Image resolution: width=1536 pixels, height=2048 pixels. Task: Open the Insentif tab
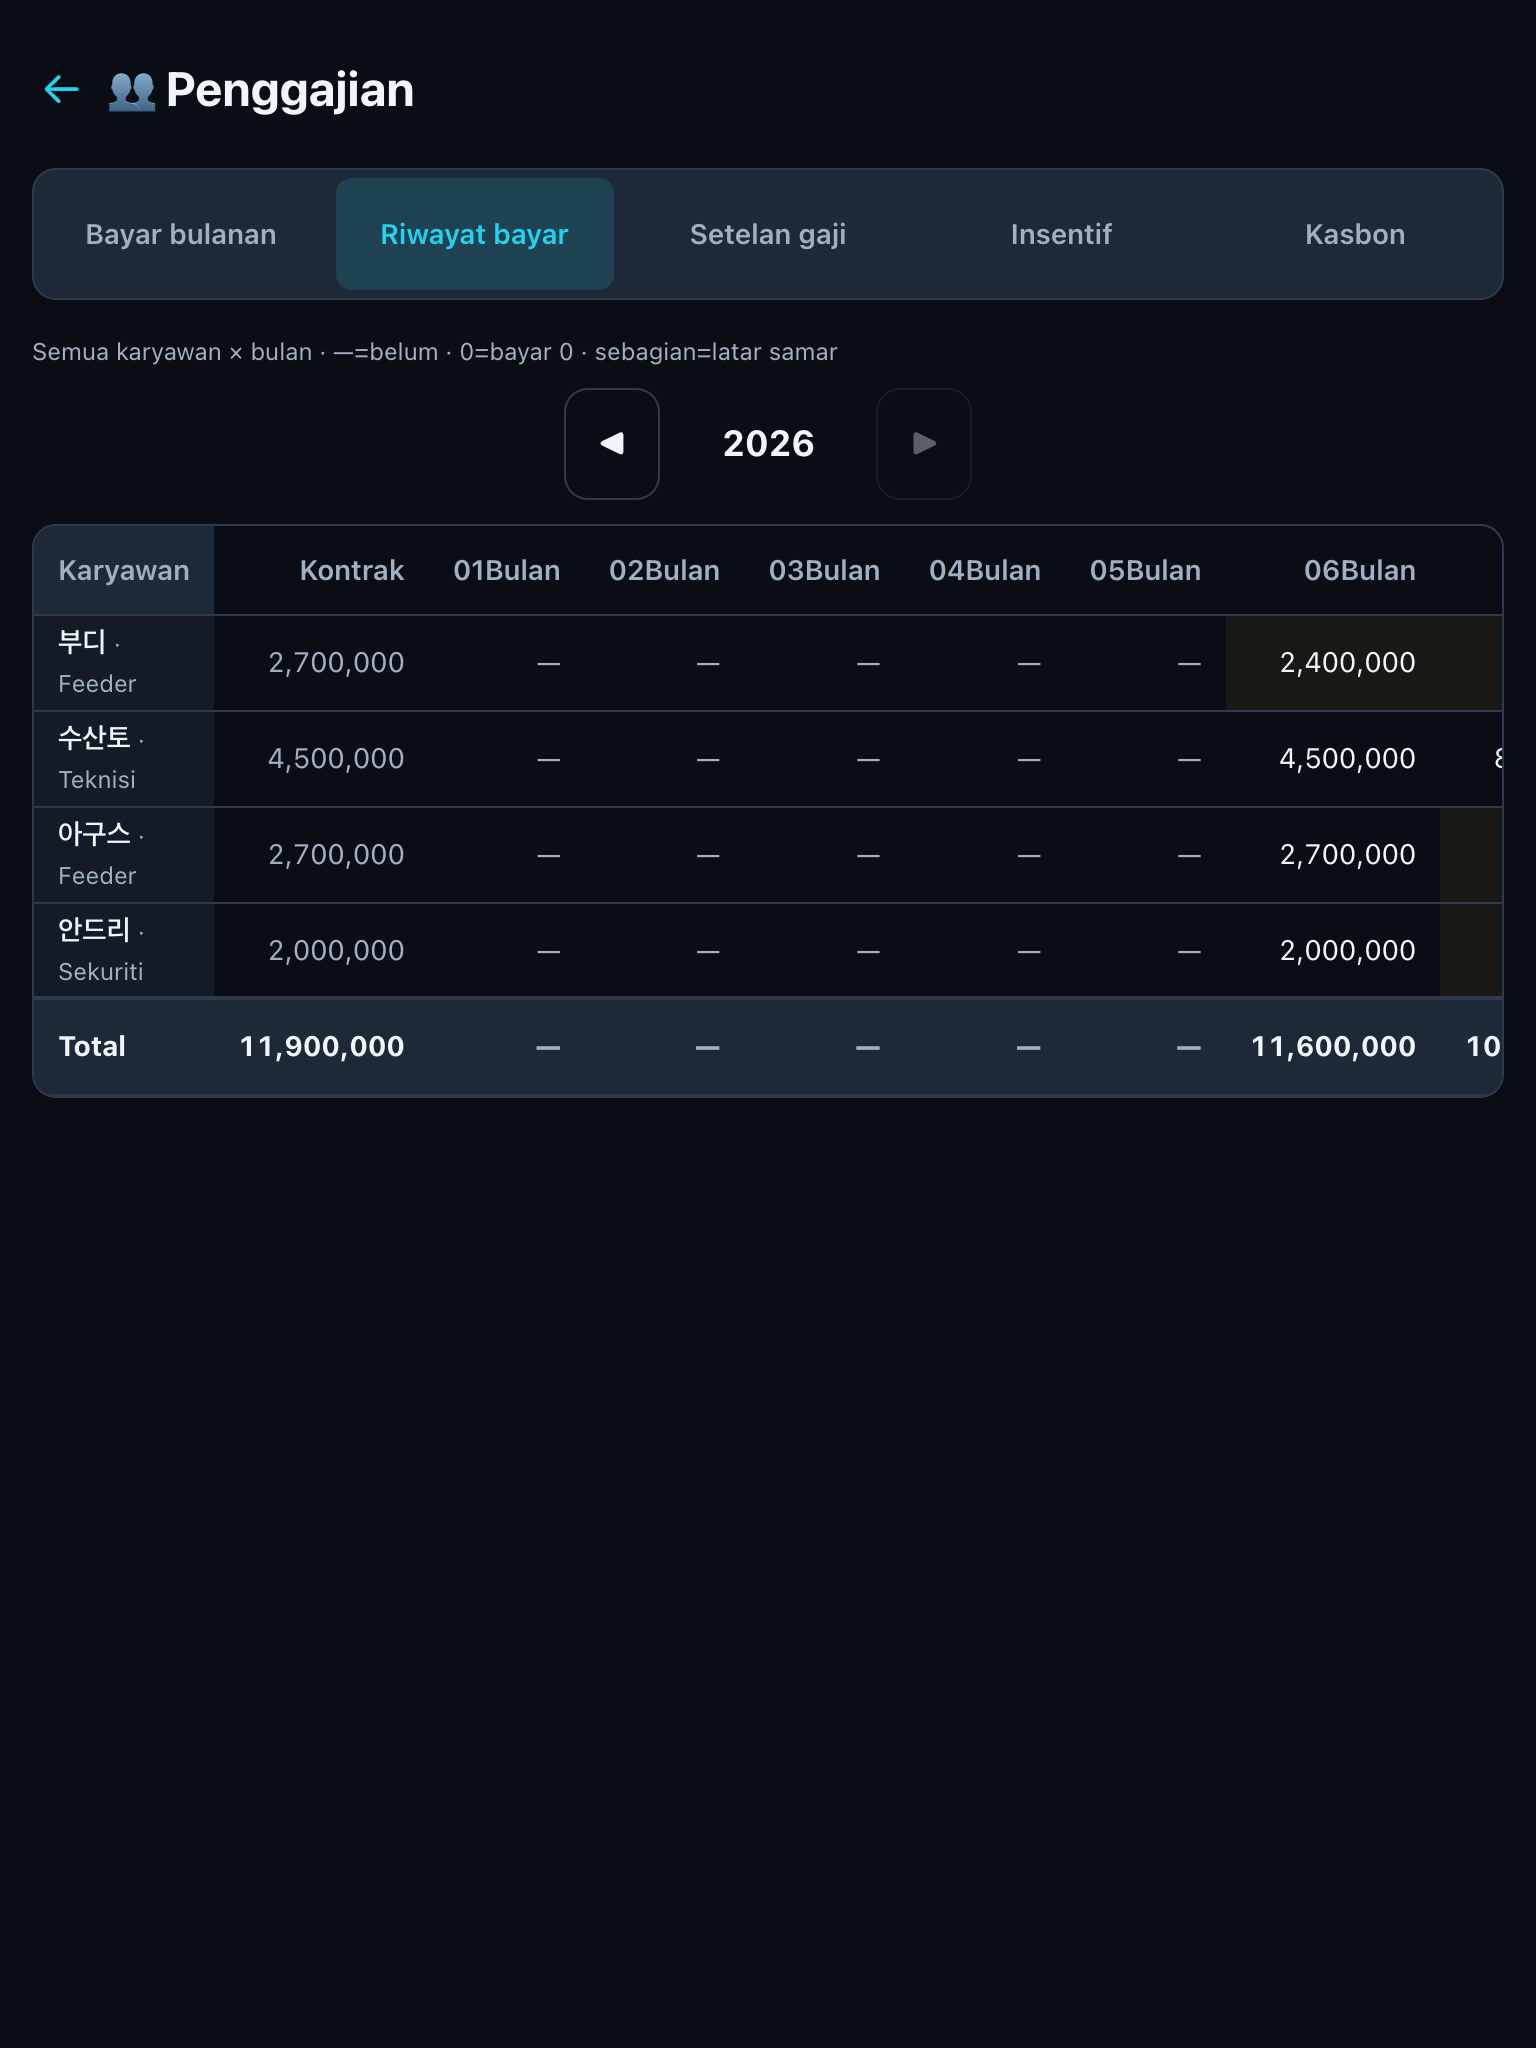[1061, 234]
